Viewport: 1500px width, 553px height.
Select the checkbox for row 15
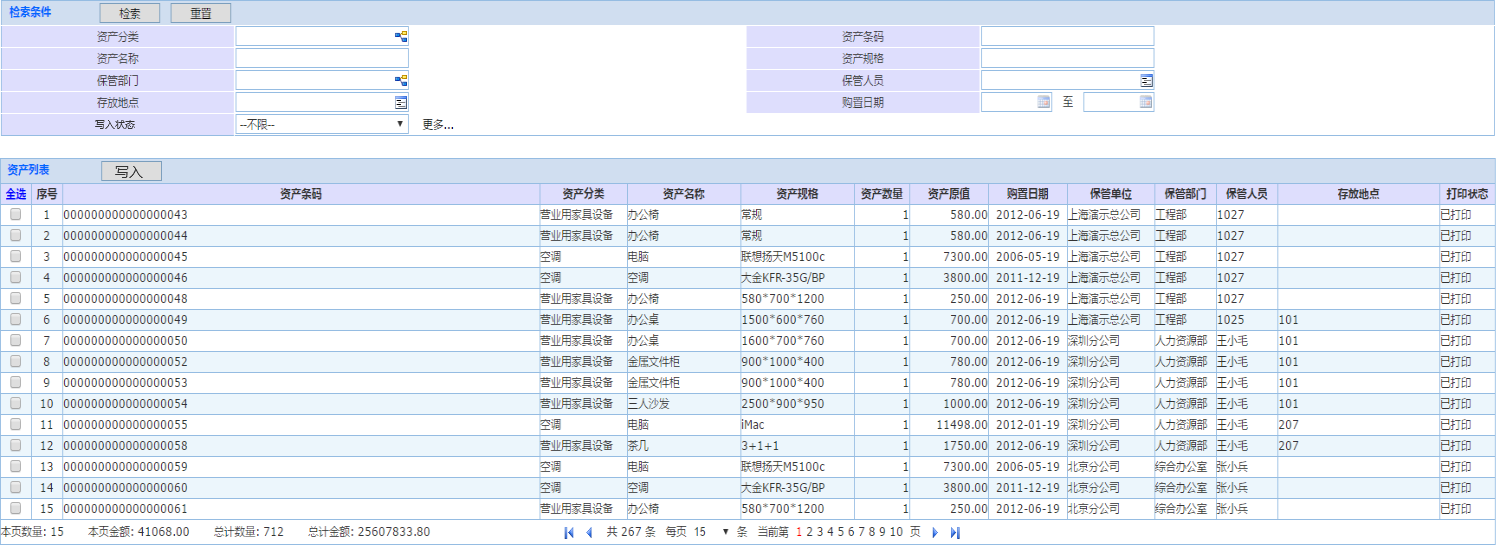[x=15, y=508]
